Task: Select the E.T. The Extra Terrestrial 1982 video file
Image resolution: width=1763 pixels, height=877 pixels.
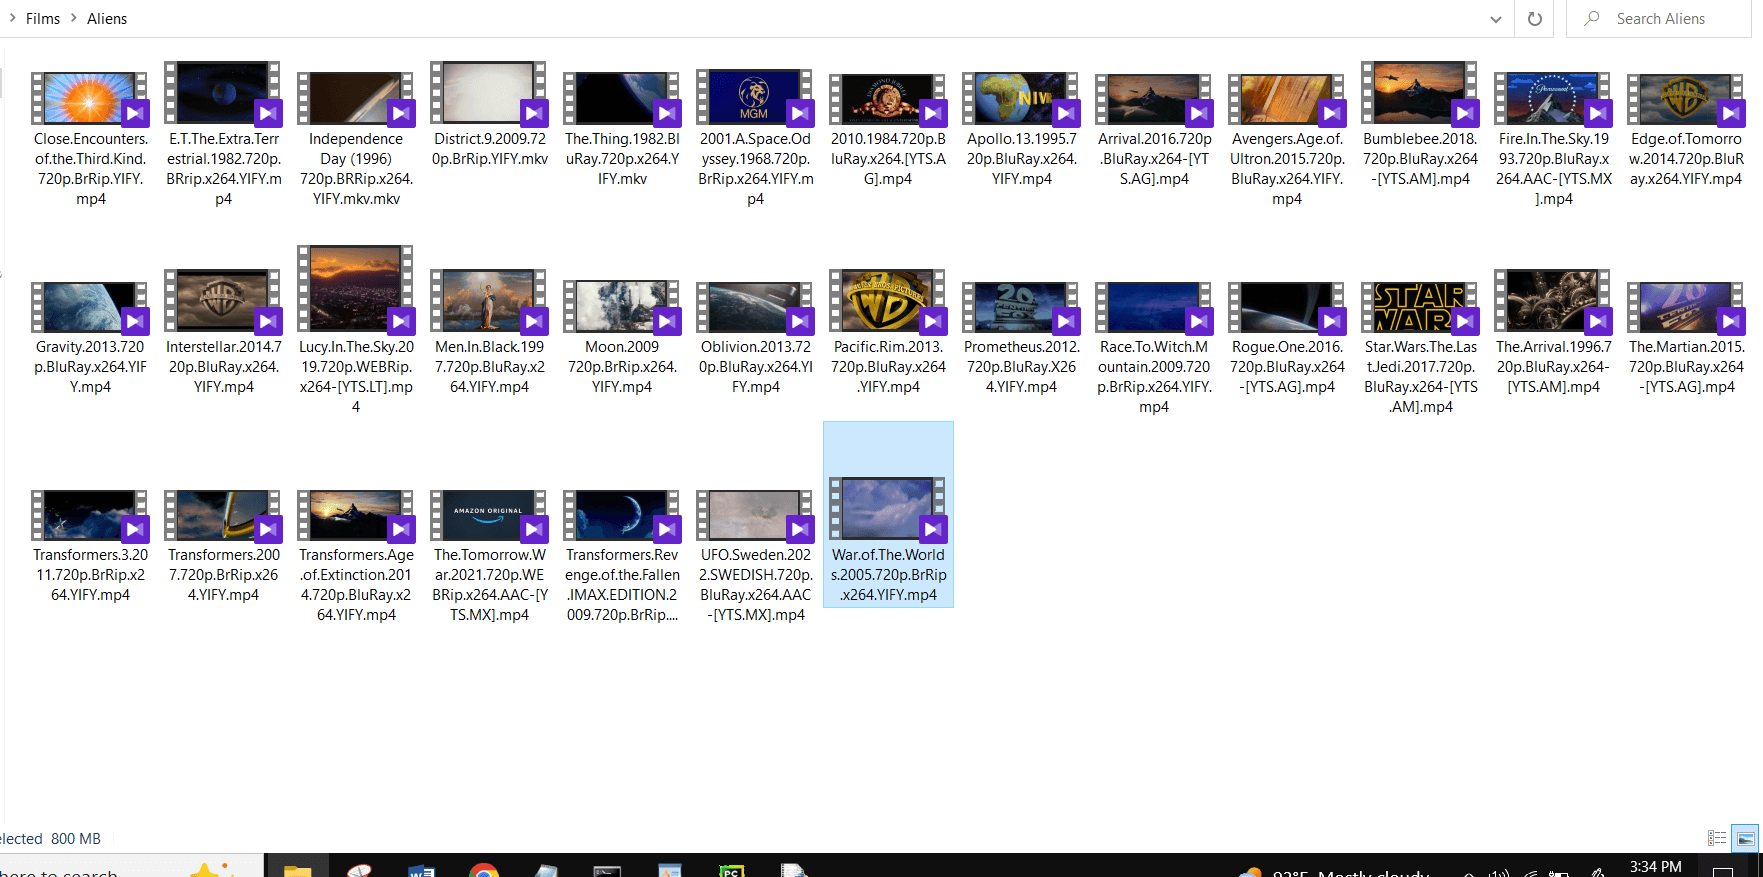Action: (223, 93)
